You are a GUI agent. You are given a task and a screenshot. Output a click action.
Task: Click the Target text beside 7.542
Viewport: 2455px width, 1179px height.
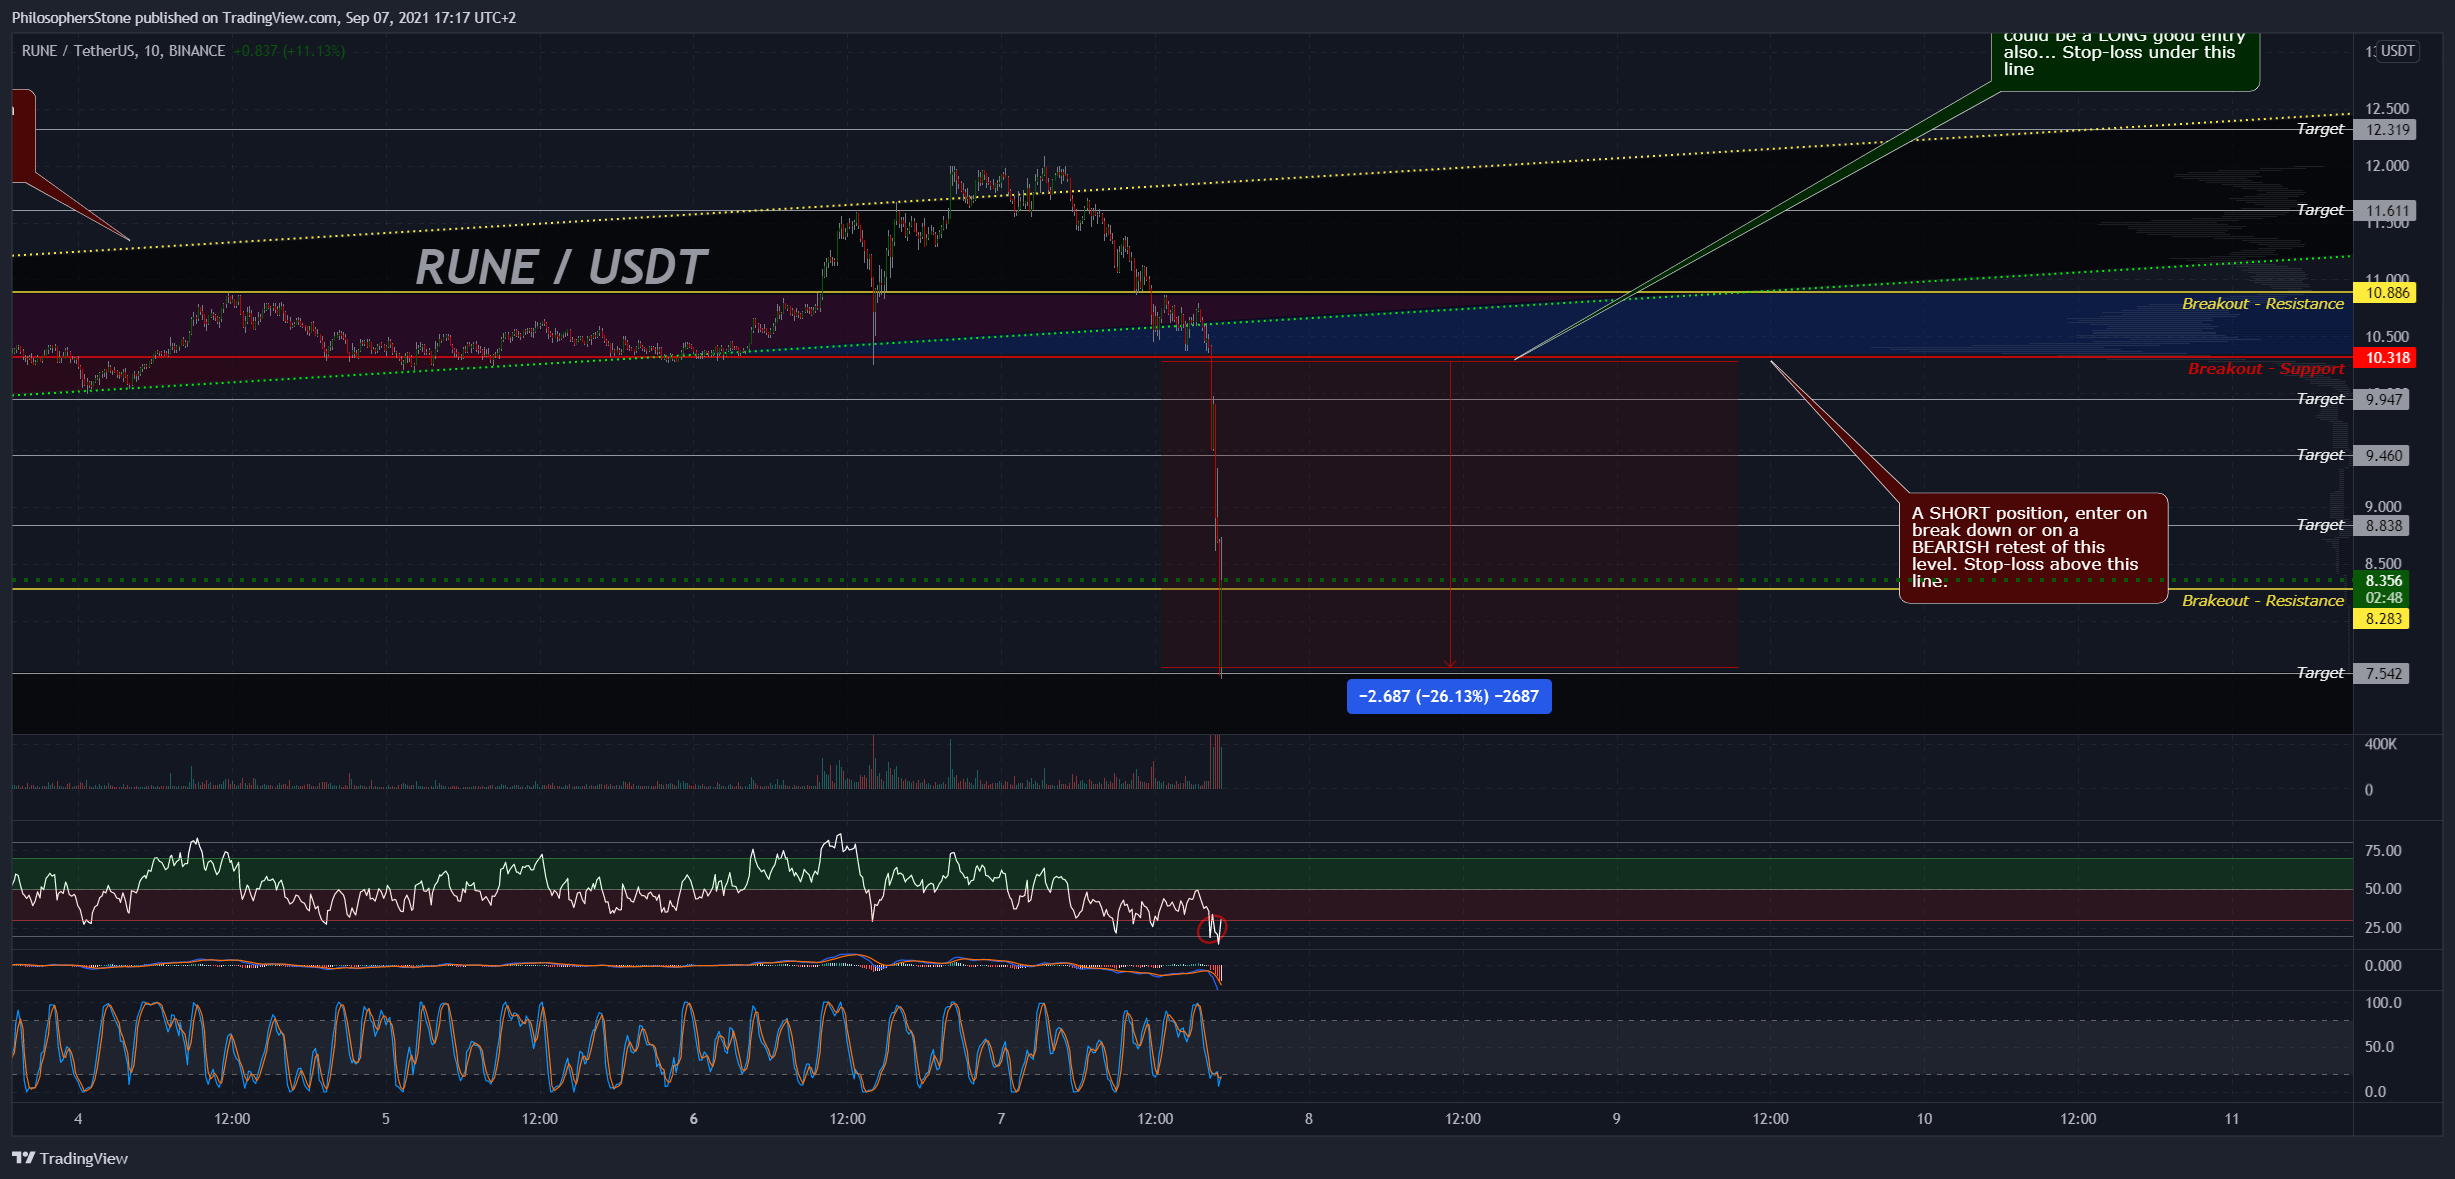pos(2320,673)
